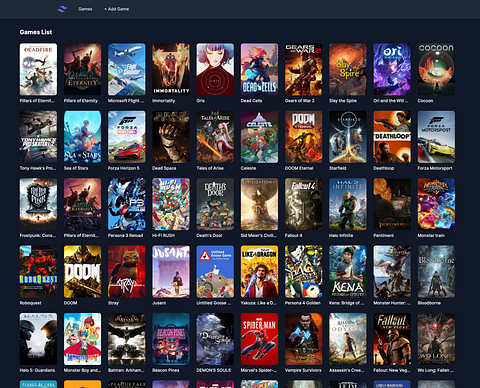Screen dimensions: 480x388
Task: Open the Games nav item
Action: (x=85, y=9)
